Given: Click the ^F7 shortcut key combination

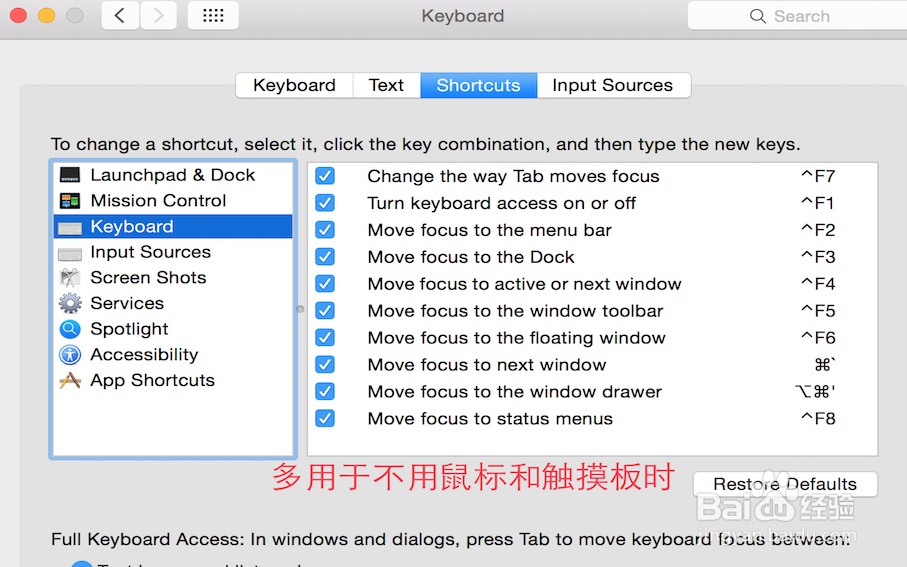Looking at the screenshot, I should (x=817, y=176).
